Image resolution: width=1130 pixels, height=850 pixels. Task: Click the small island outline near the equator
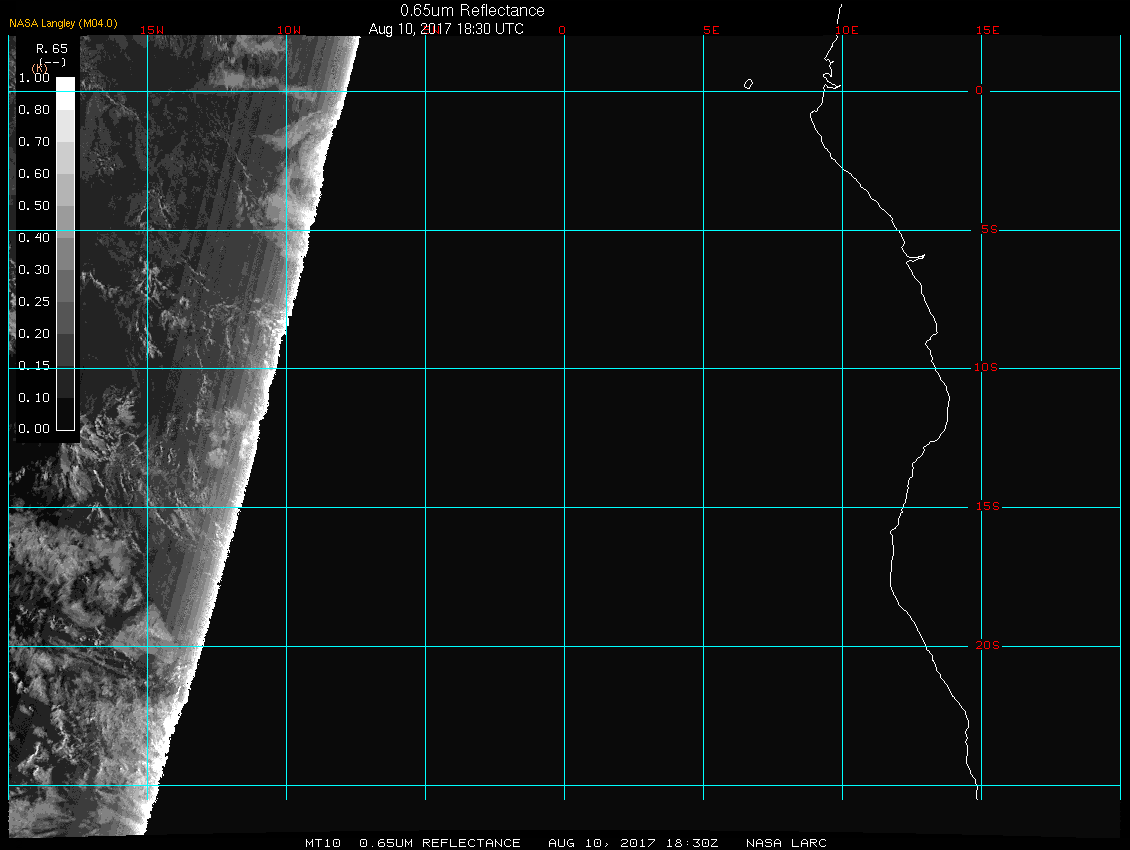pyautogui.click(x=748, y=84)
